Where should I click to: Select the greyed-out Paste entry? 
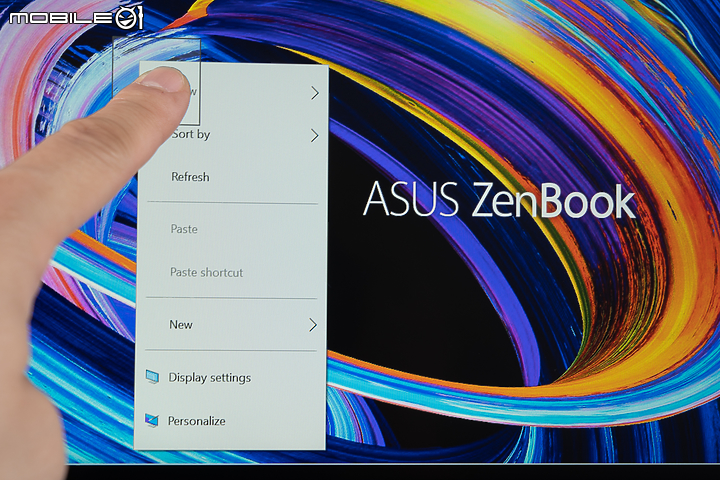(x=231, y=229)
